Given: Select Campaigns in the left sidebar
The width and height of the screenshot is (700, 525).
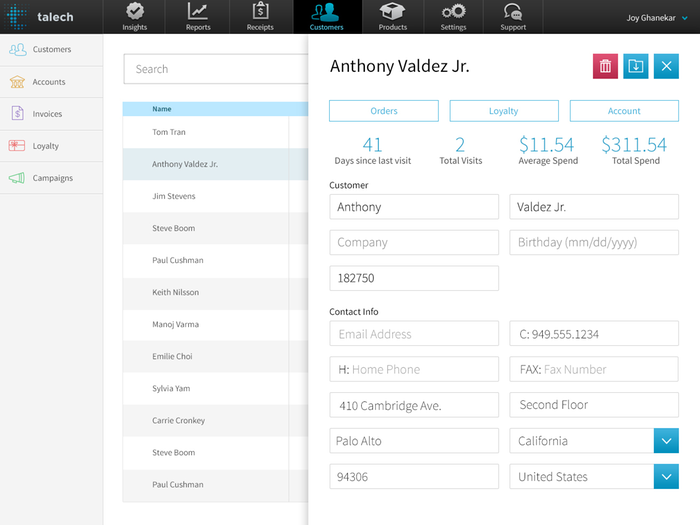Looking at the screenshot, I should [x=52, y=178].
